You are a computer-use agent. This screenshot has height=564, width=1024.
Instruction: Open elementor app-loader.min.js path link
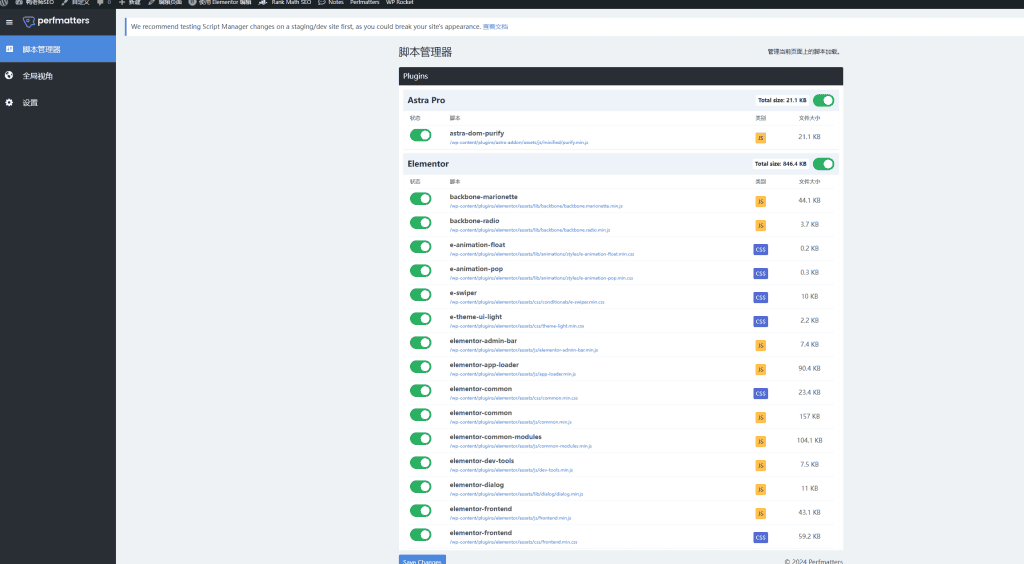point(512,374)
